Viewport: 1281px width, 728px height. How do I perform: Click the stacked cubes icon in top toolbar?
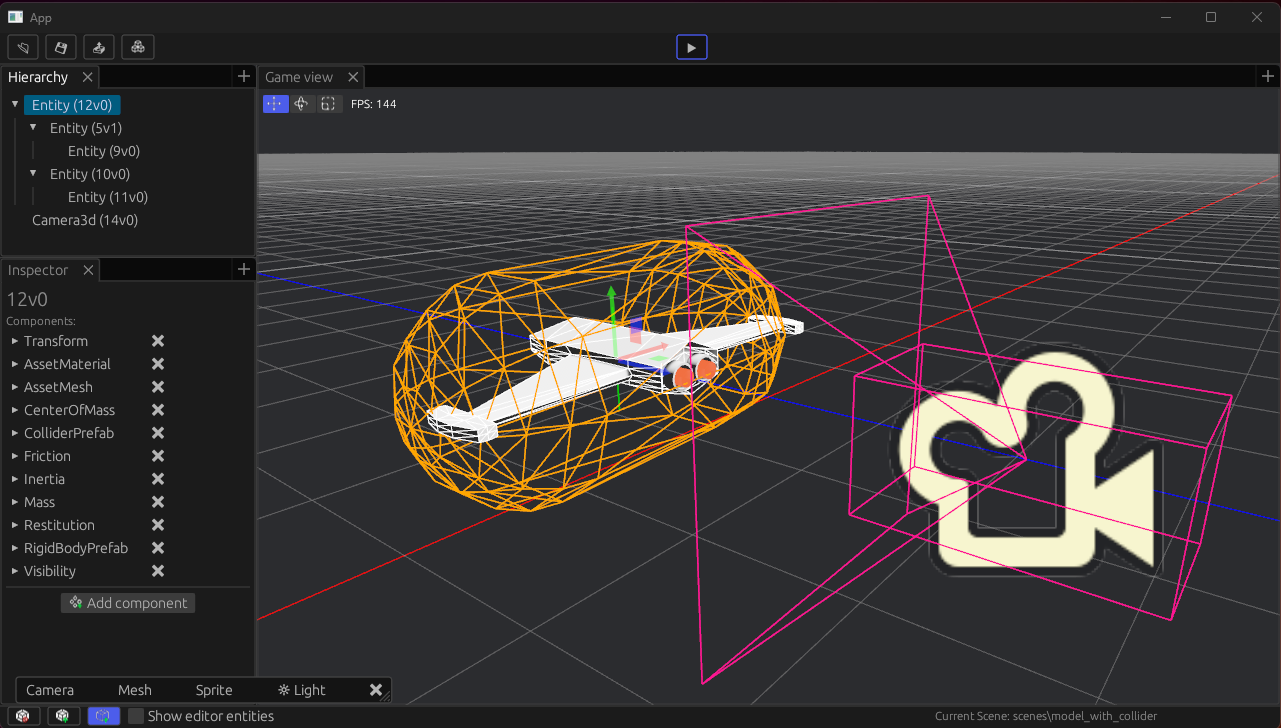coord(138,47)
